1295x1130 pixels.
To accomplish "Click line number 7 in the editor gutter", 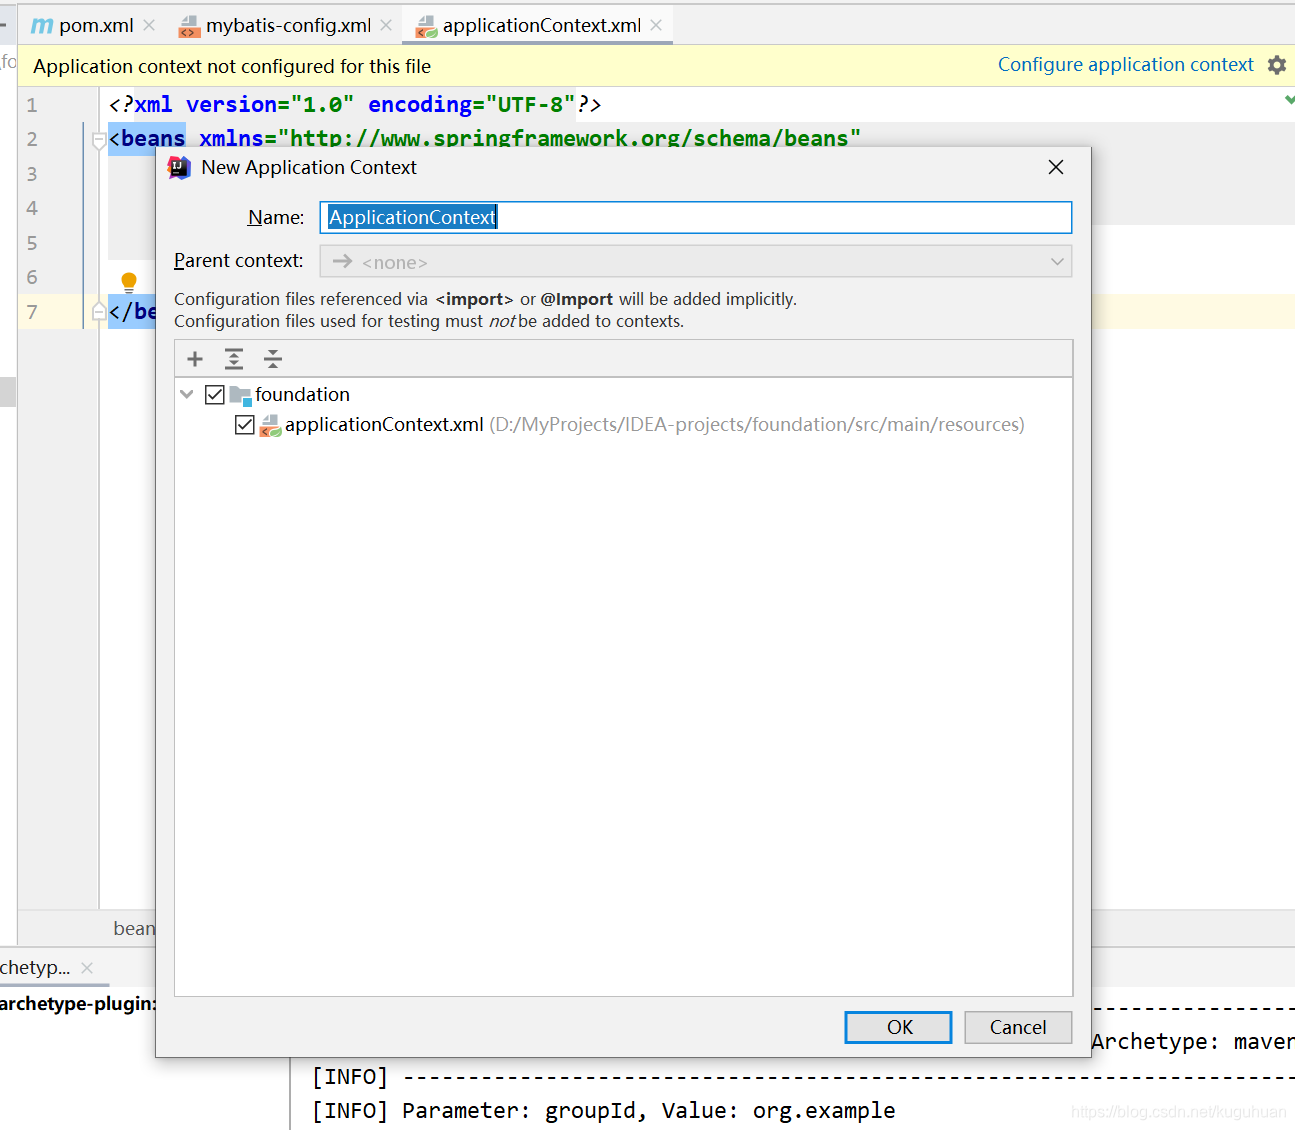I will (x=32, y=312).
